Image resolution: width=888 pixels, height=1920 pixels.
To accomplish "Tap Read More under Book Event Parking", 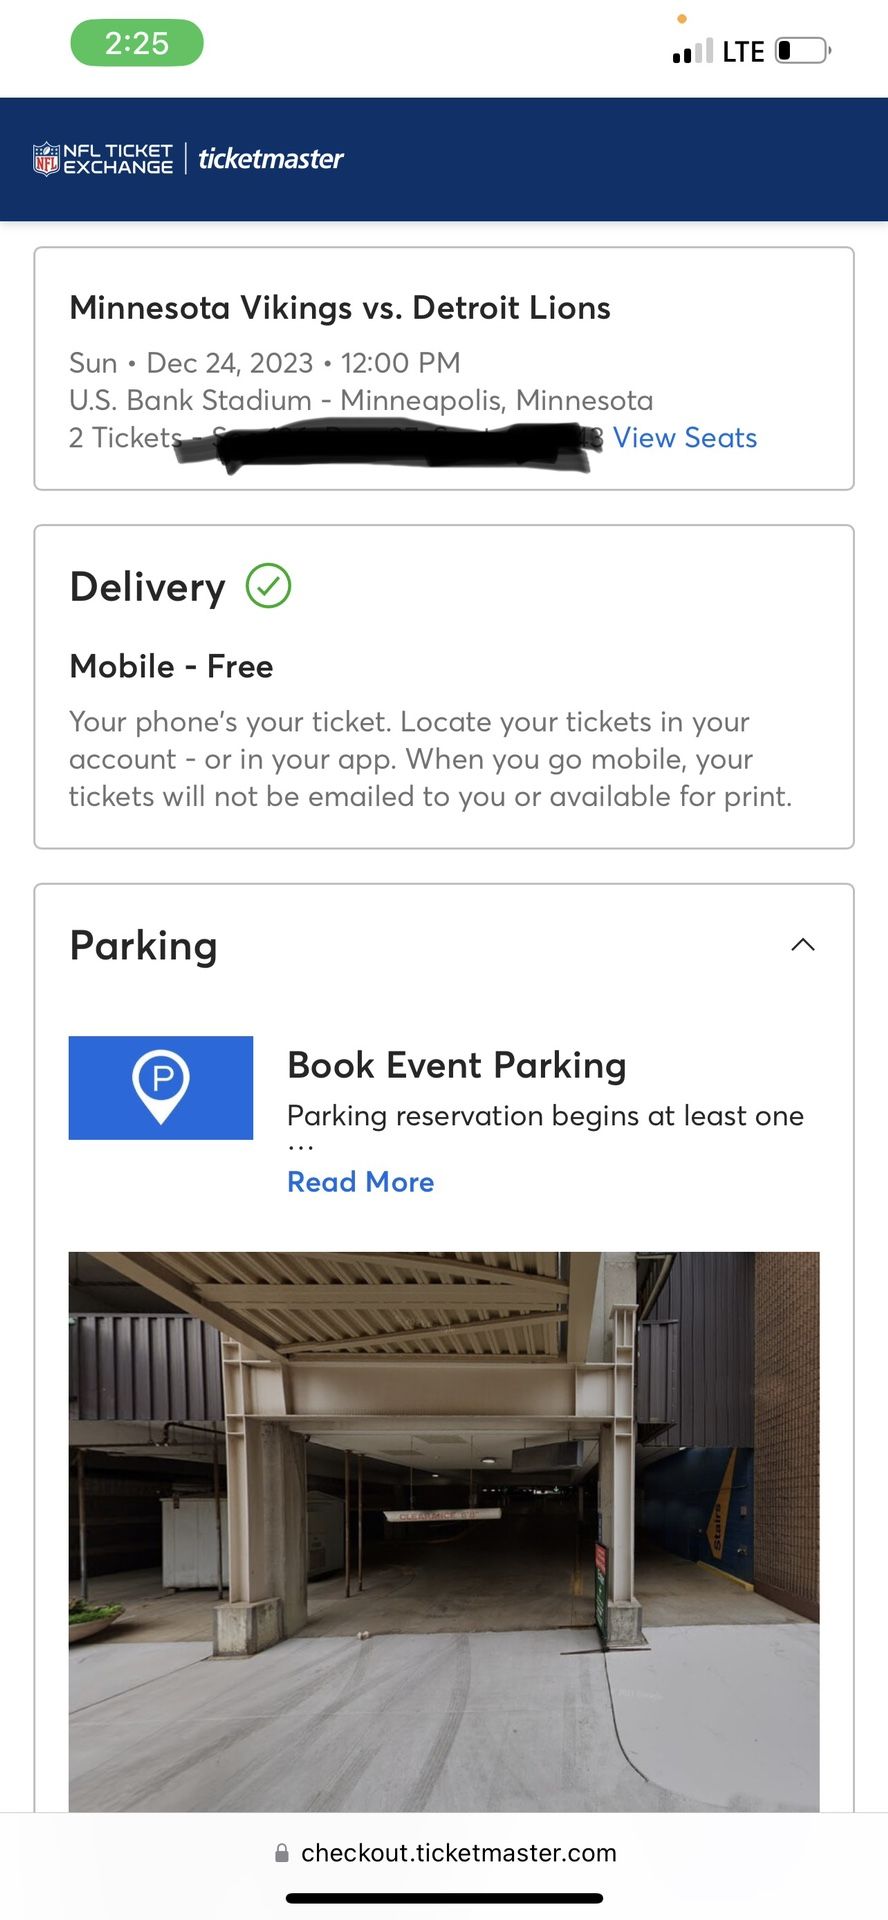I will (361, 1182).
